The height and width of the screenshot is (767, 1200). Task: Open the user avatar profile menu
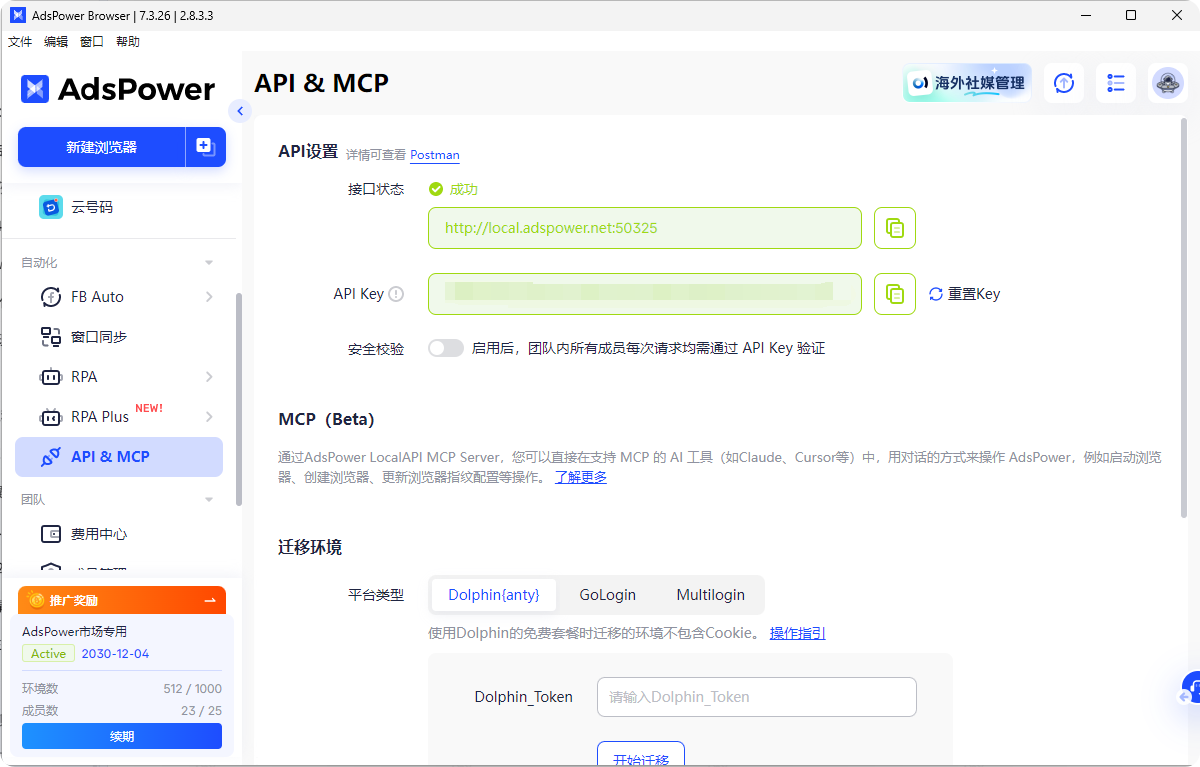pos(1167,83)
